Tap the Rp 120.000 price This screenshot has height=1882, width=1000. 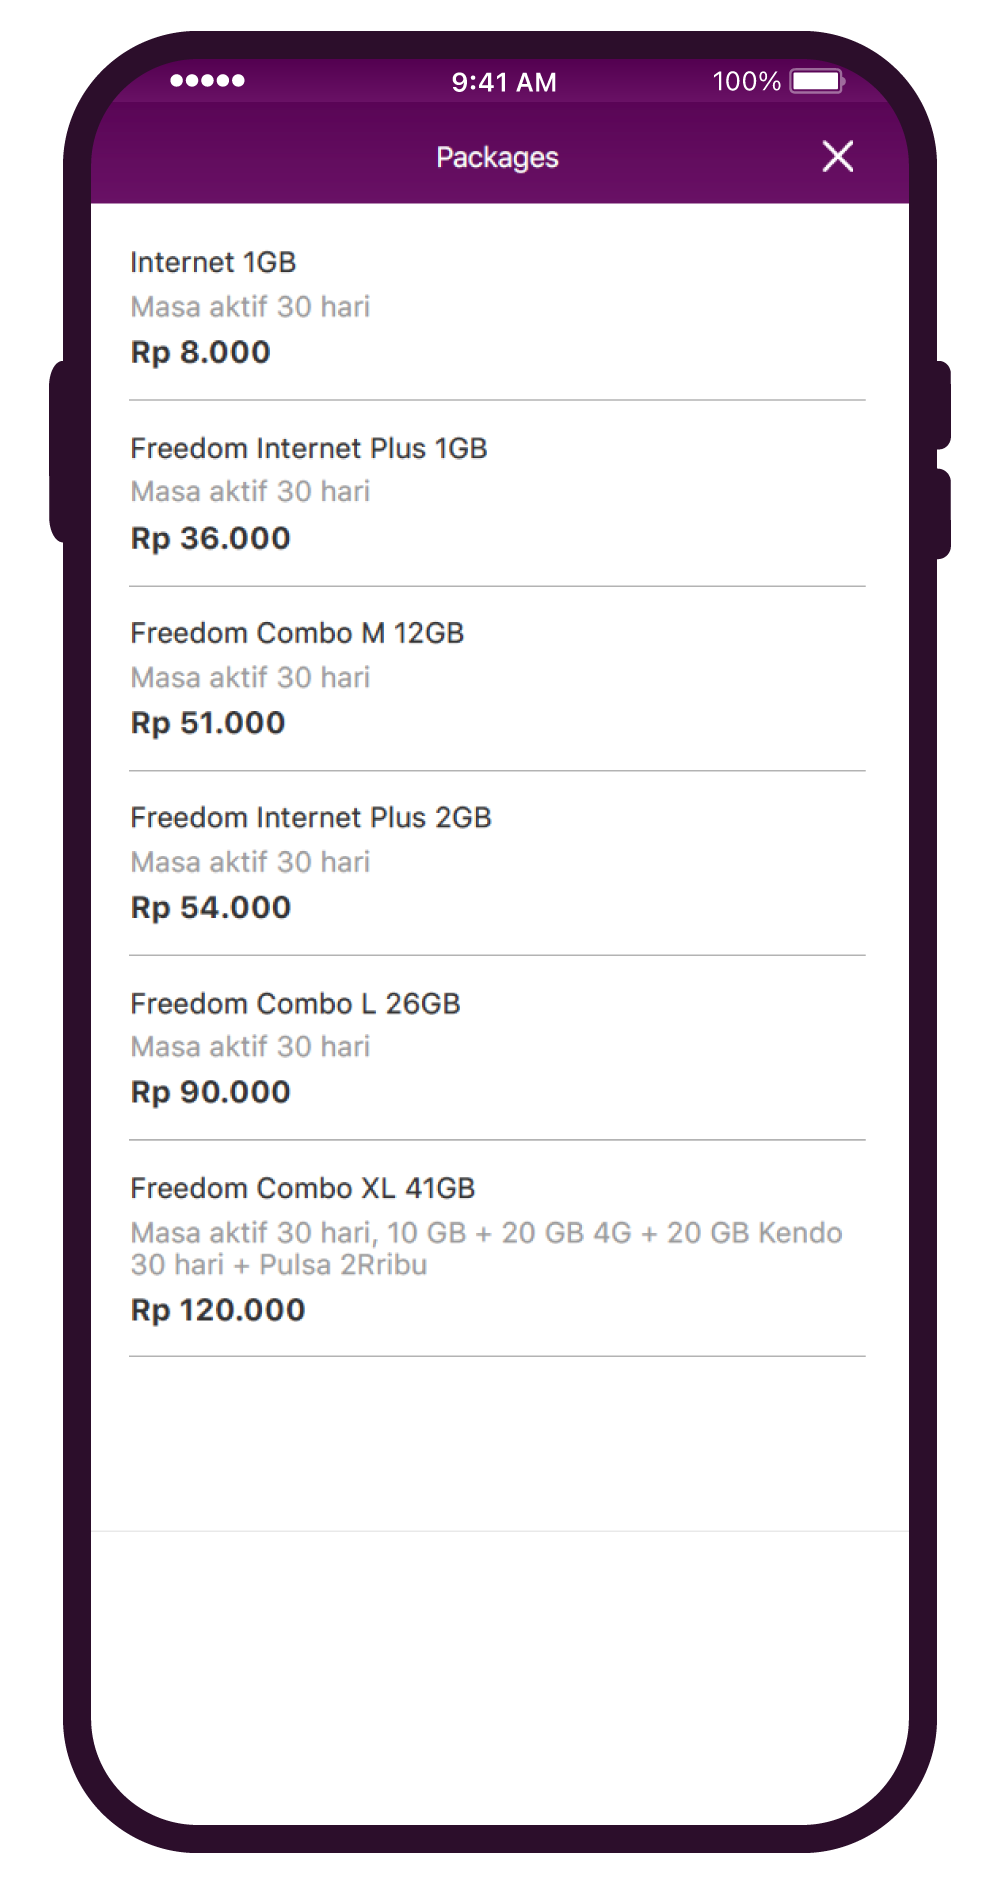click(x=217, y=1310)
